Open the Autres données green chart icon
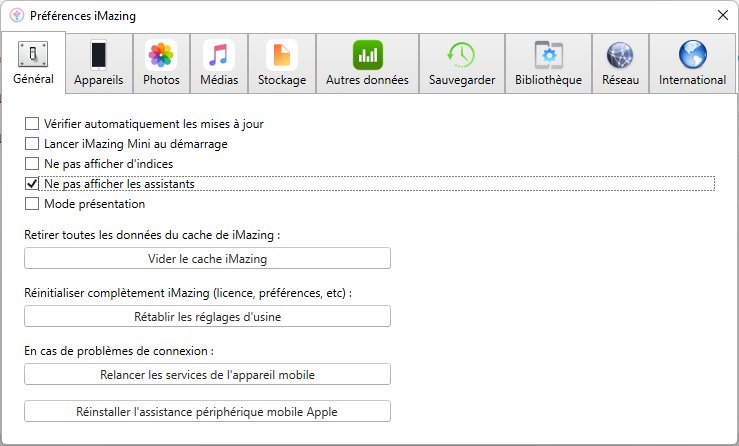739x446 pixels. pyautogui.click(x=368, y=55)
